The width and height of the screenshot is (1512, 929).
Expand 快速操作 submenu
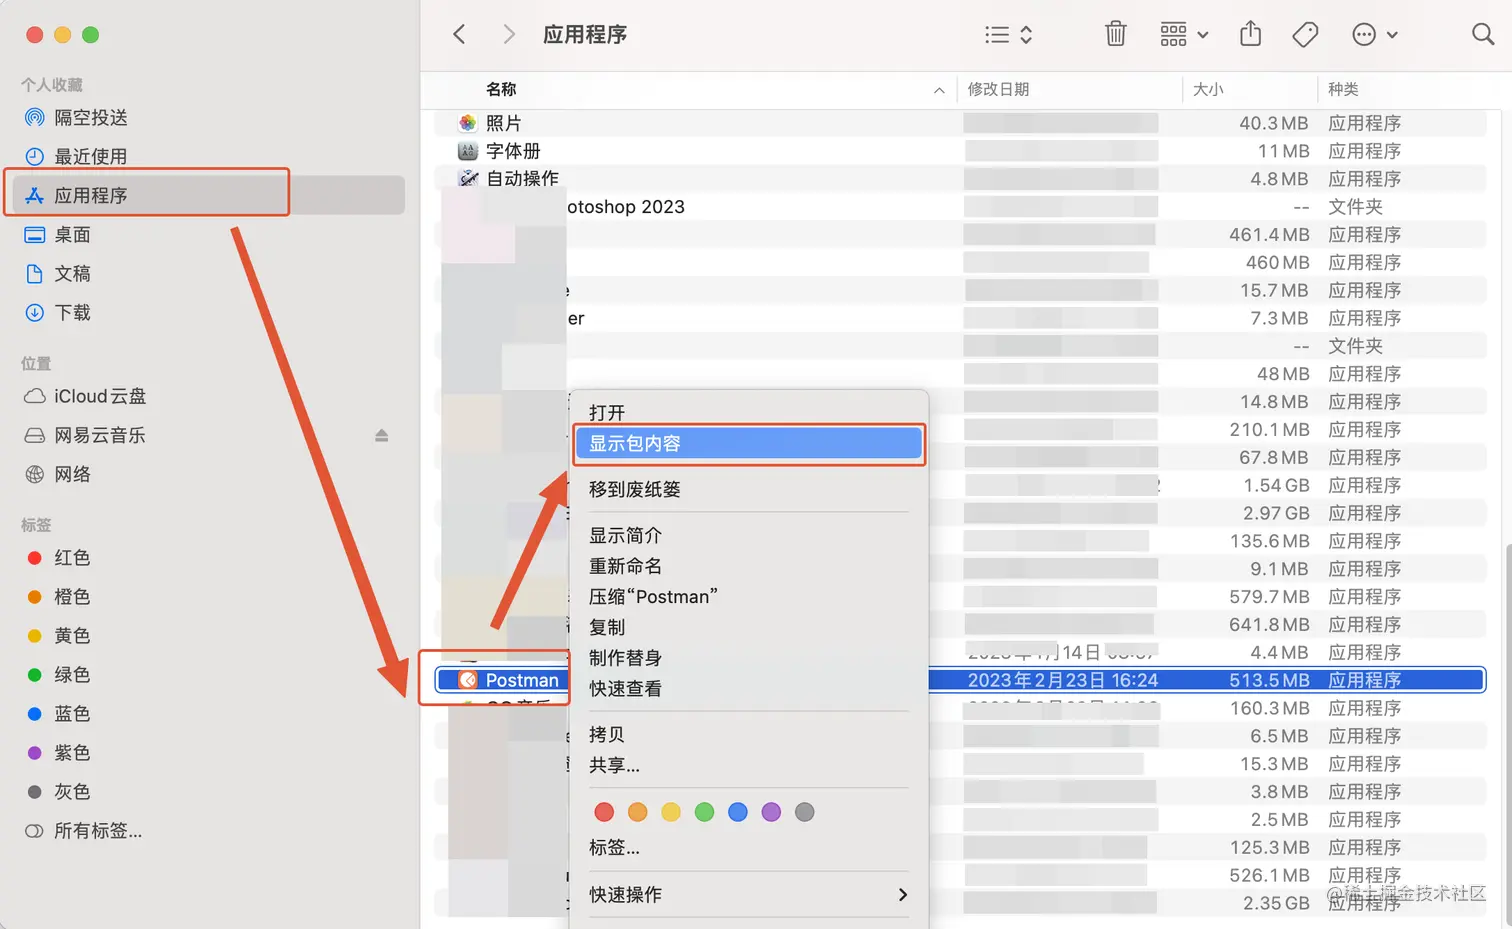748,895
